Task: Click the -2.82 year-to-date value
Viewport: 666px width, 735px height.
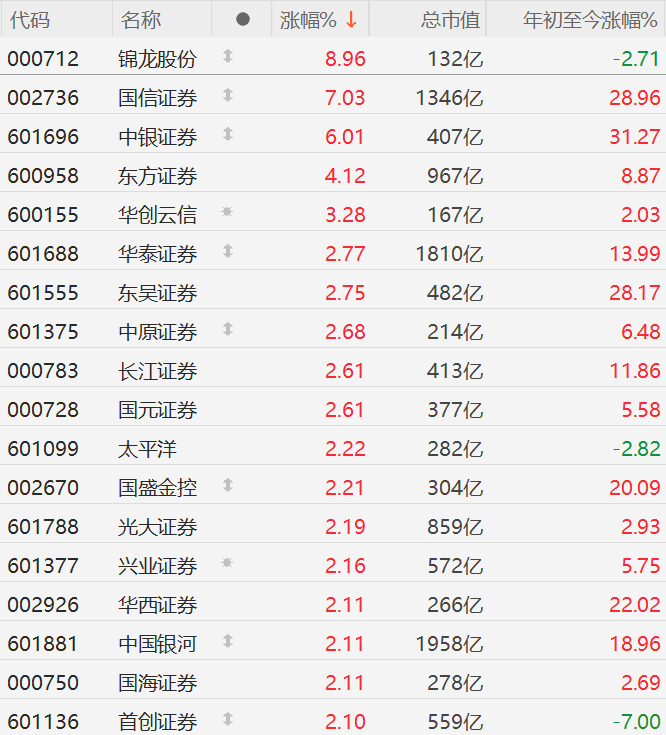Action: [637, 449]
